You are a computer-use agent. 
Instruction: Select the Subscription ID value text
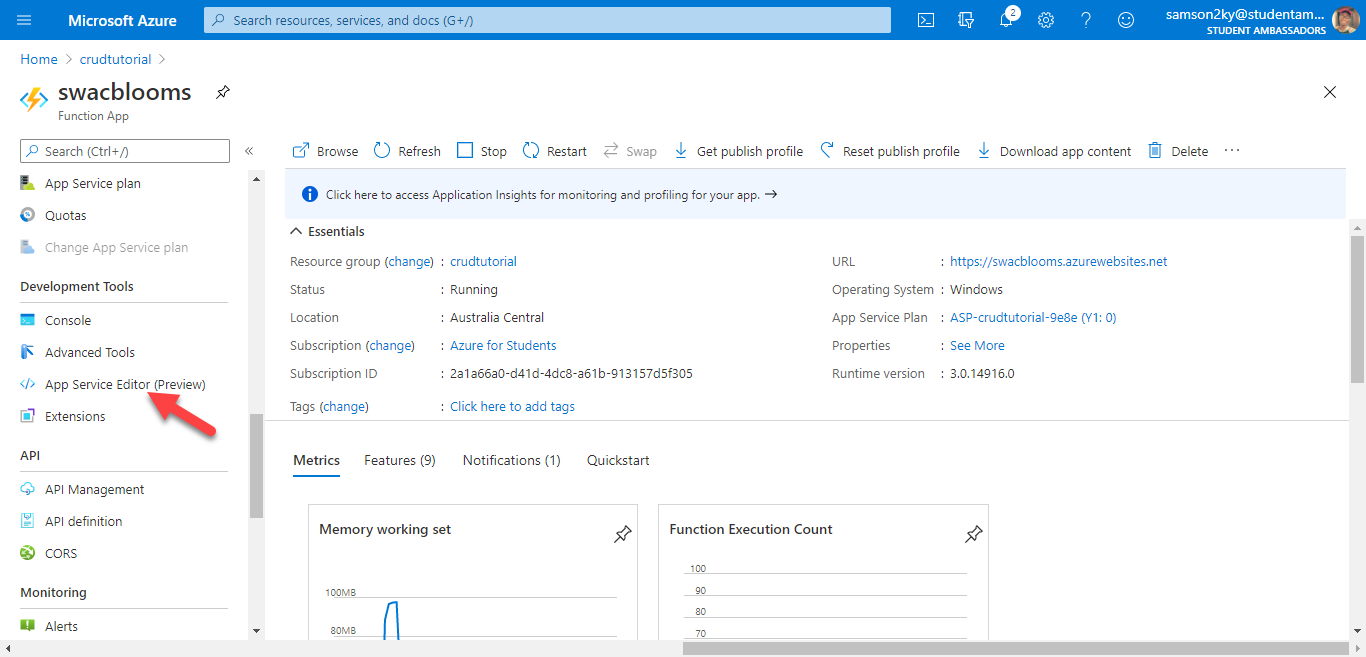571,373
